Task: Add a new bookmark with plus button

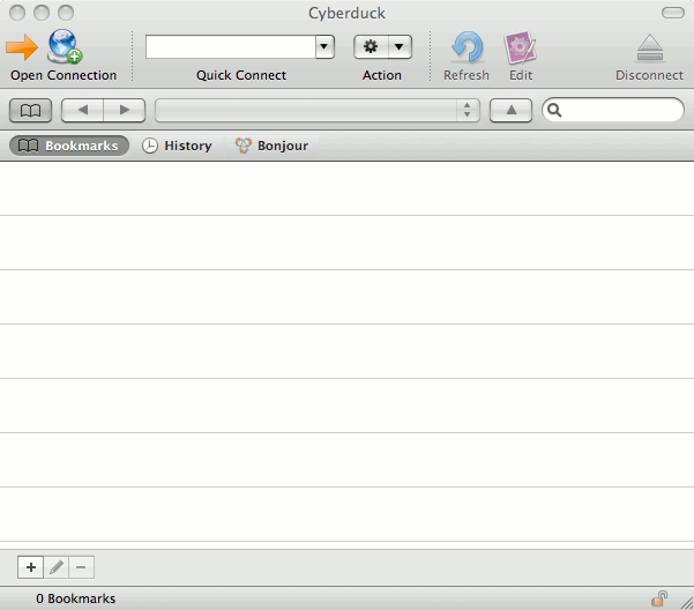Action: 30,567
